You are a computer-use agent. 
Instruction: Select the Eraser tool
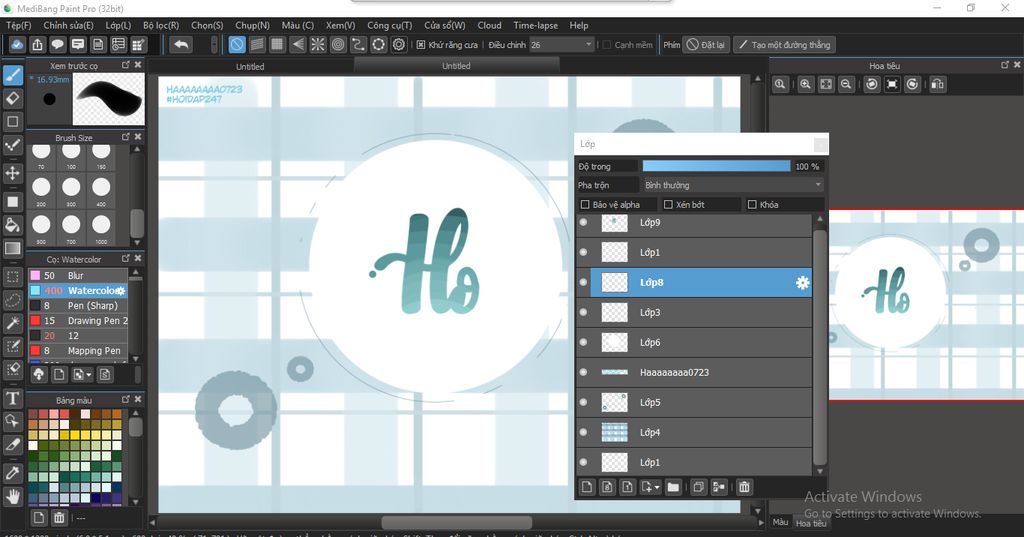point(12,99)
